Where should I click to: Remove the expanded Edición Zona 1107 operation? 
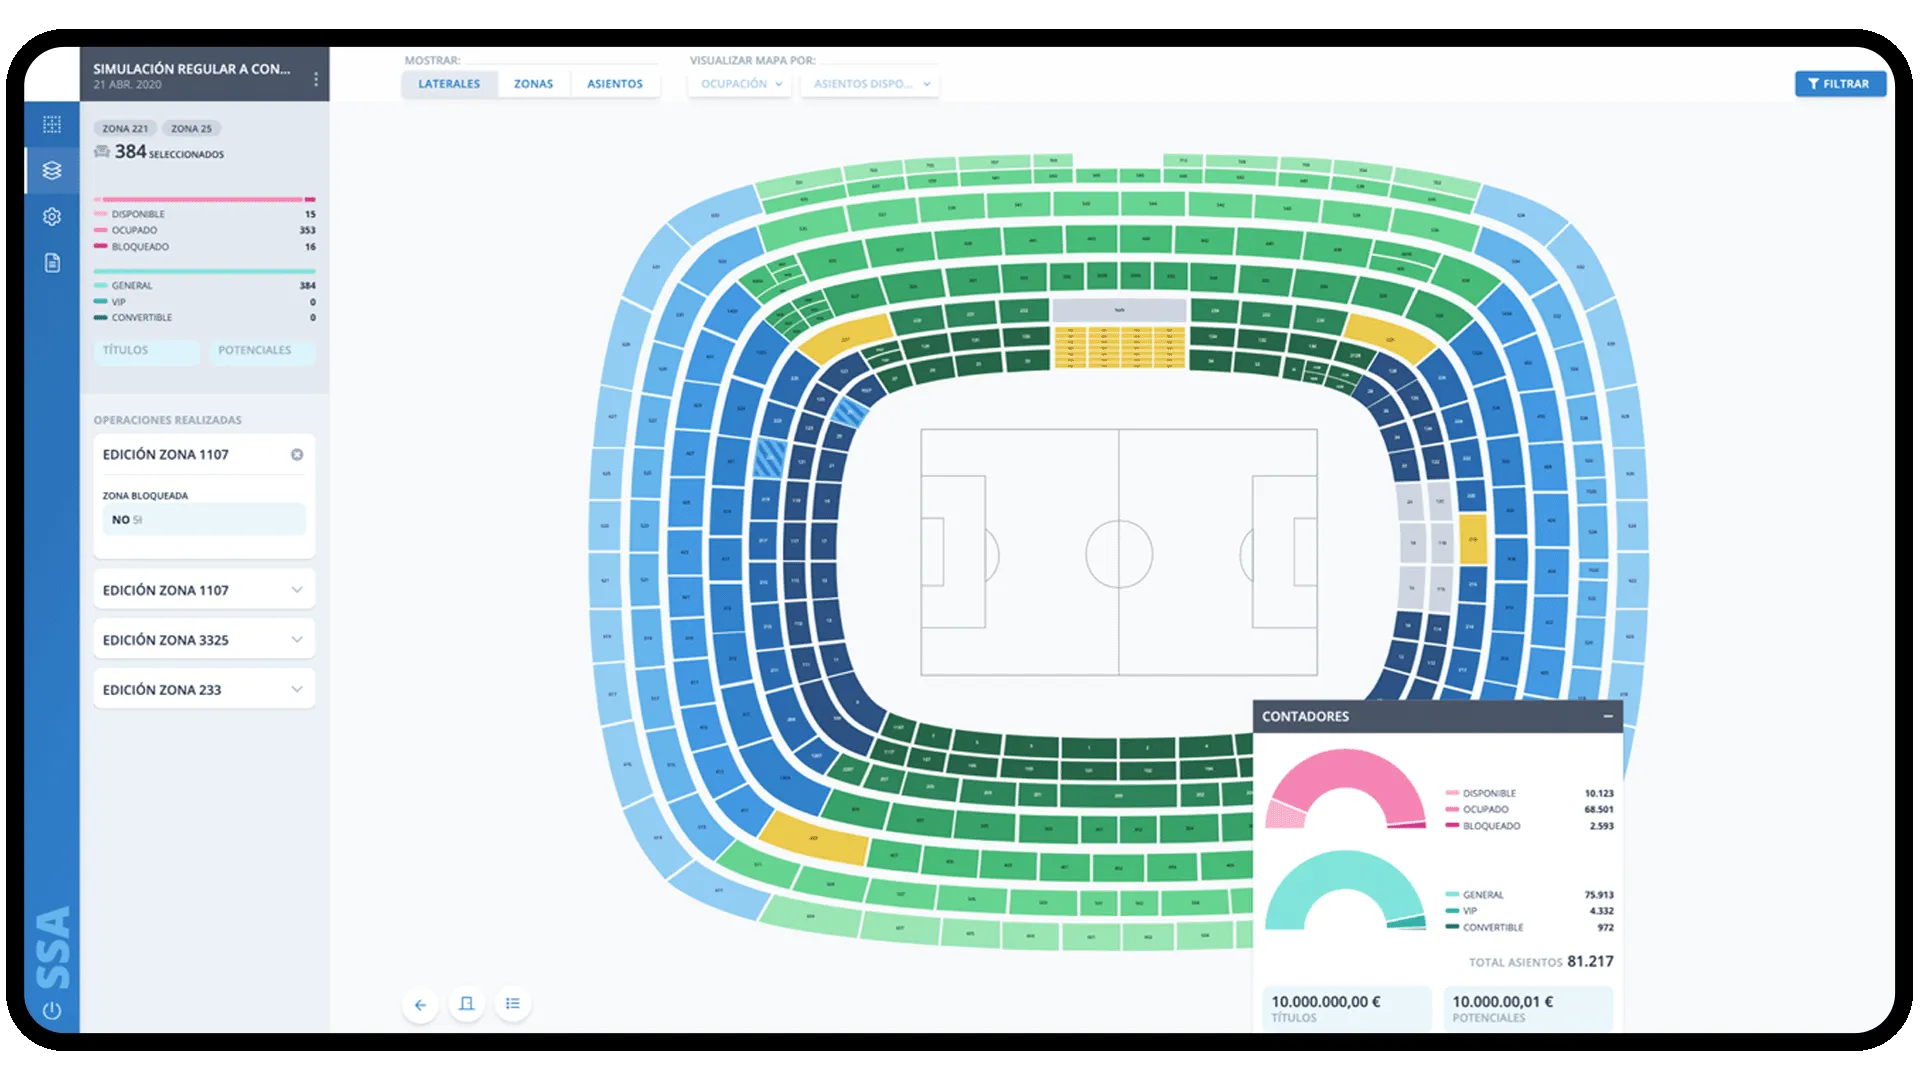point(297,455)
